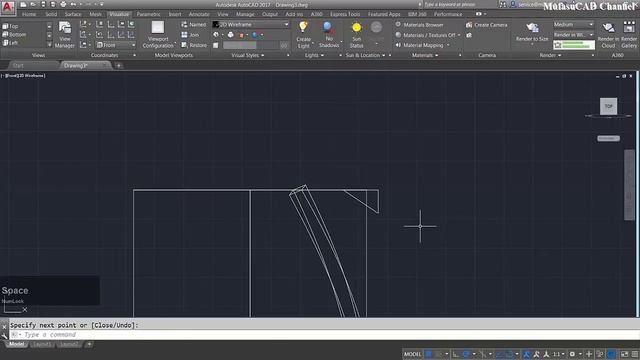Toggle grid display in status bar
The image size is (640, 360).
(x=428, y=354)
